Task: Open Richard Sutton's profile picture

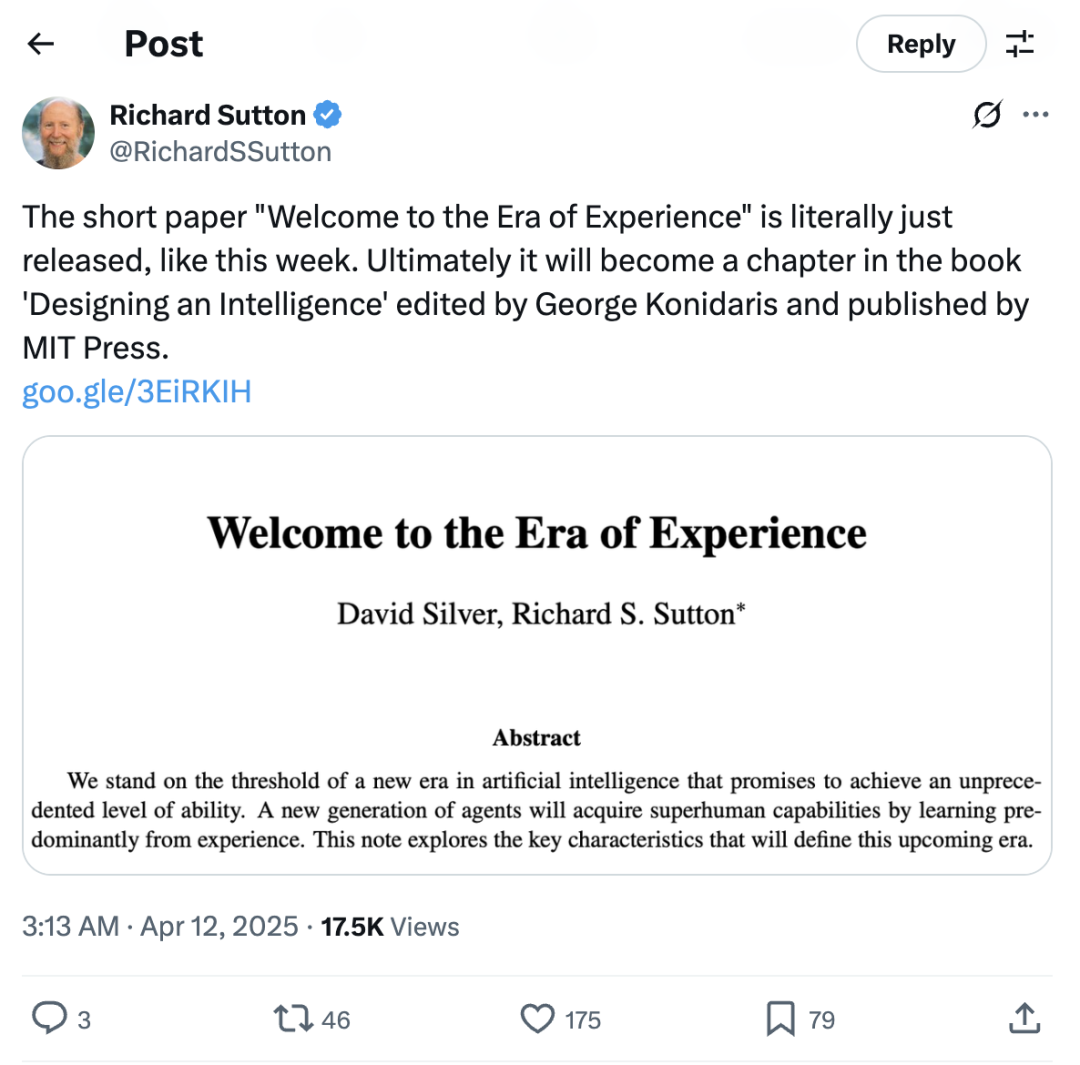Action: (58, 133)
